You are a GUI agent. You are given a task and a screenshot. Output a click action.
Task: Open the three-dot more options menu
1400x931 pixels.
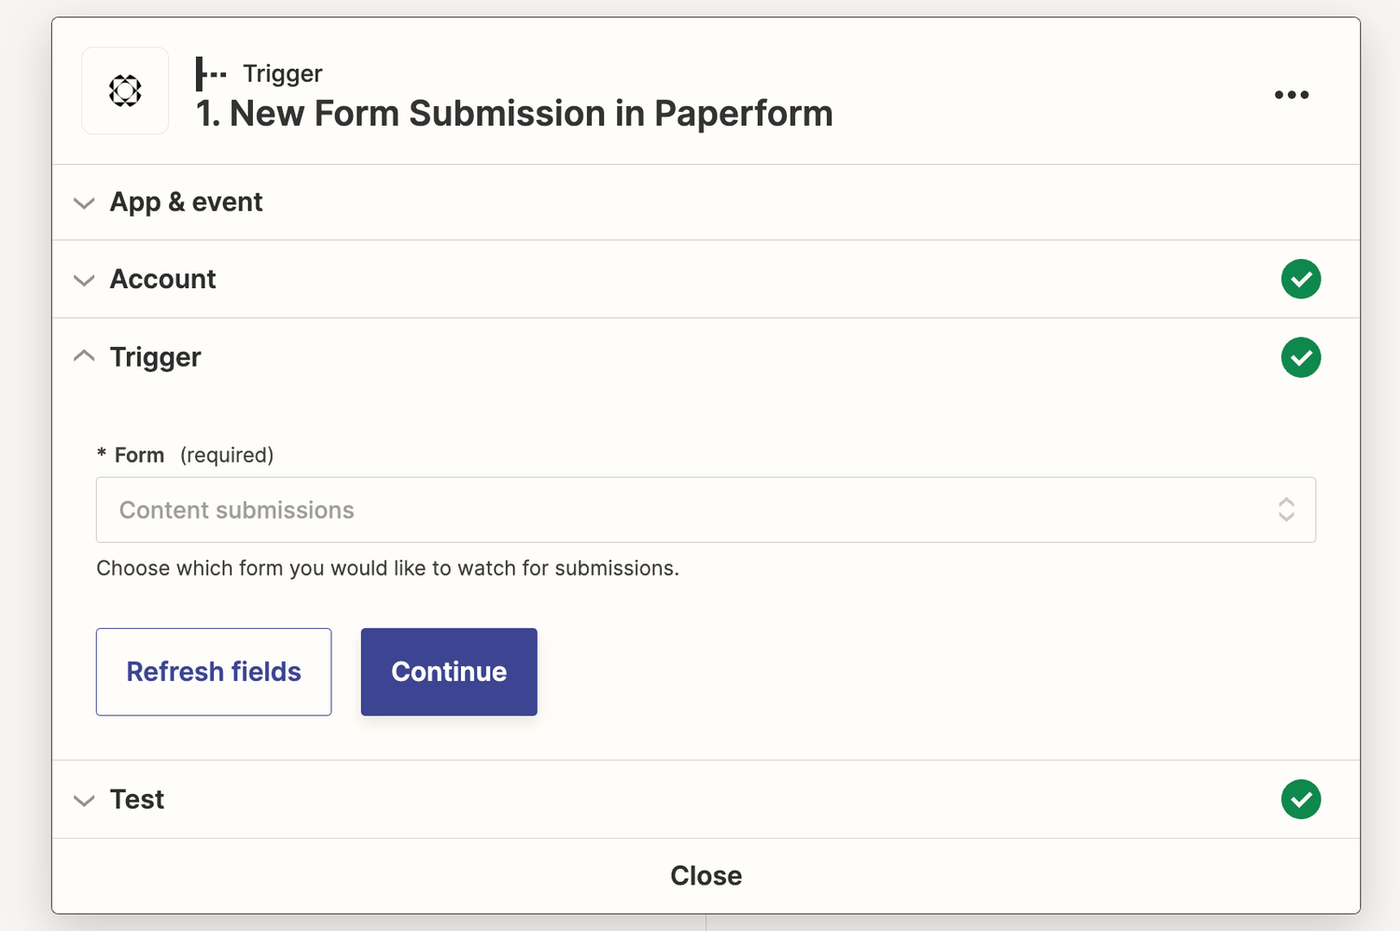tap(1291, 95)
